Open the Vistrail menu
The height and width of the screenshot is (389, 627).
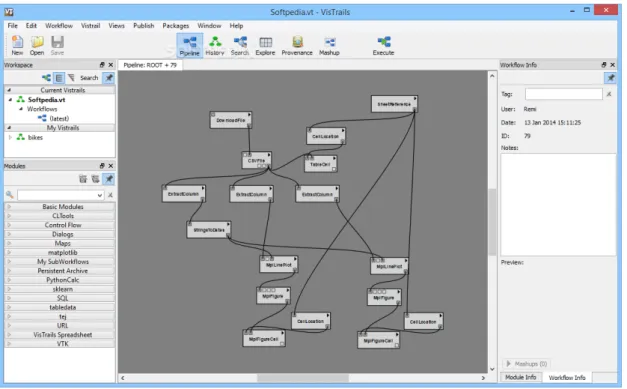90,26
